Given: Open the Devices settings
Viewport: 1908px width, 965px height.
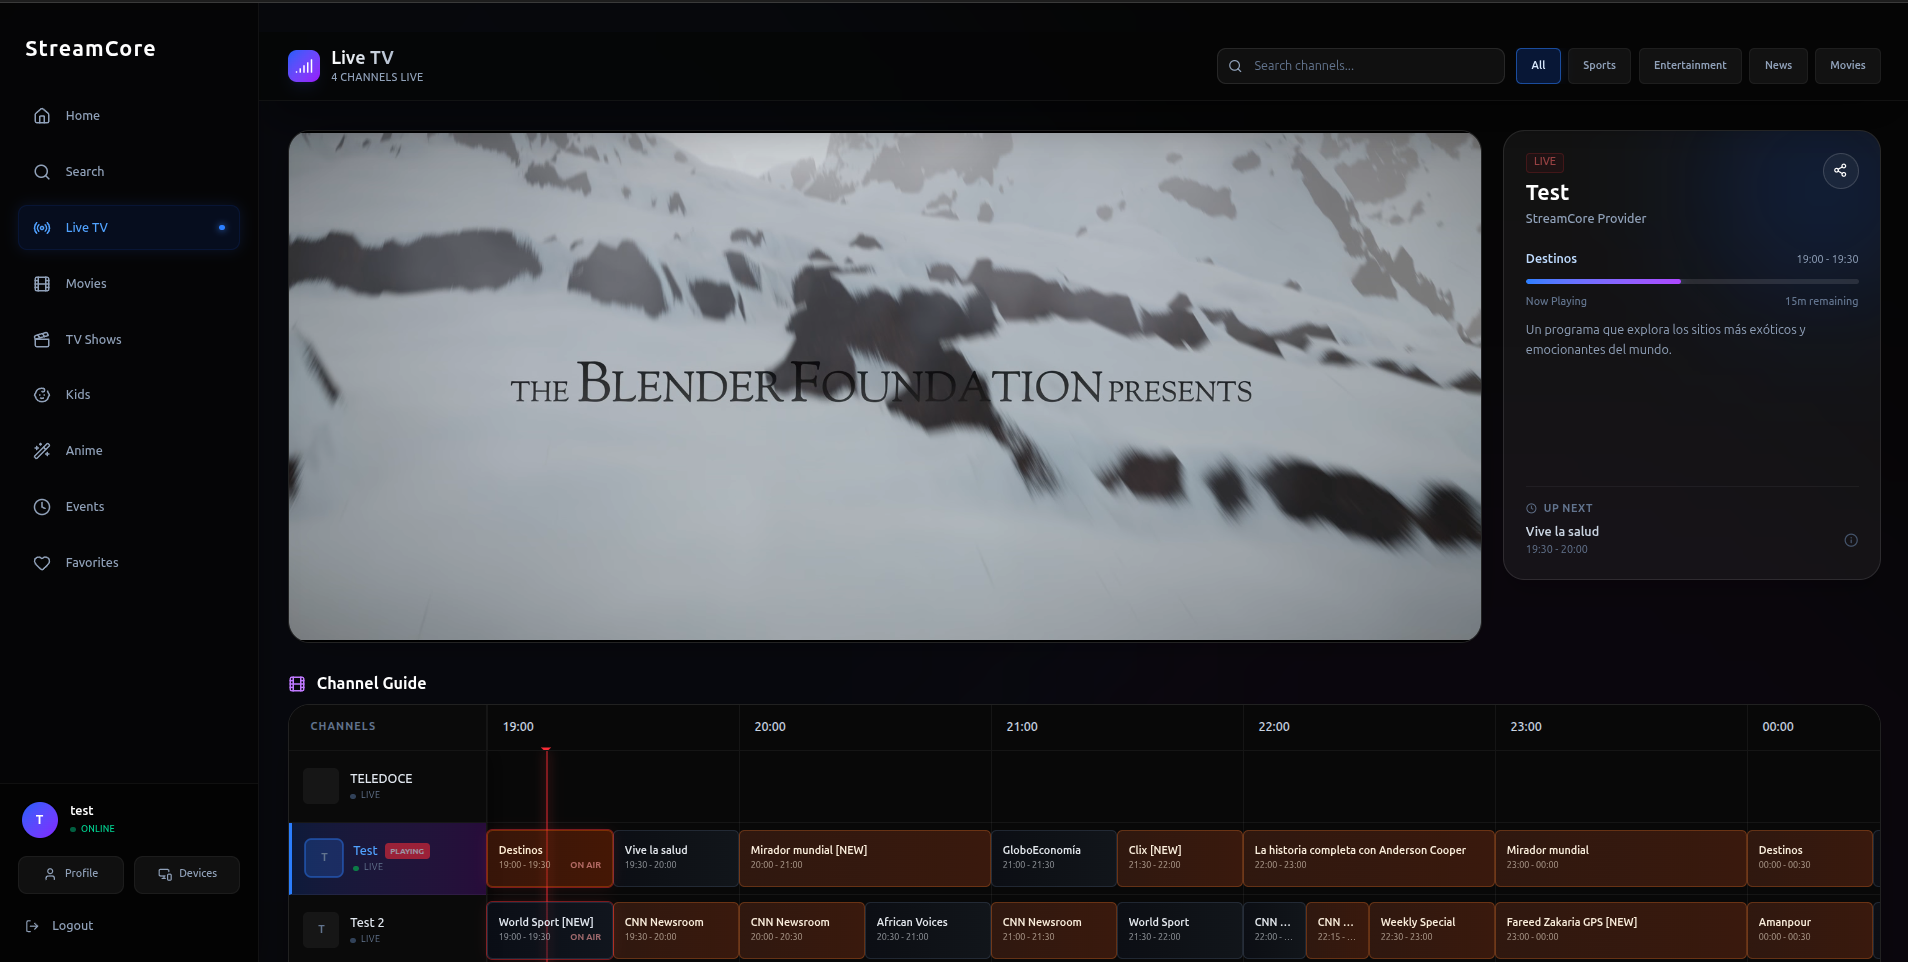Looking at the screenshot, I should click(186, 873).
